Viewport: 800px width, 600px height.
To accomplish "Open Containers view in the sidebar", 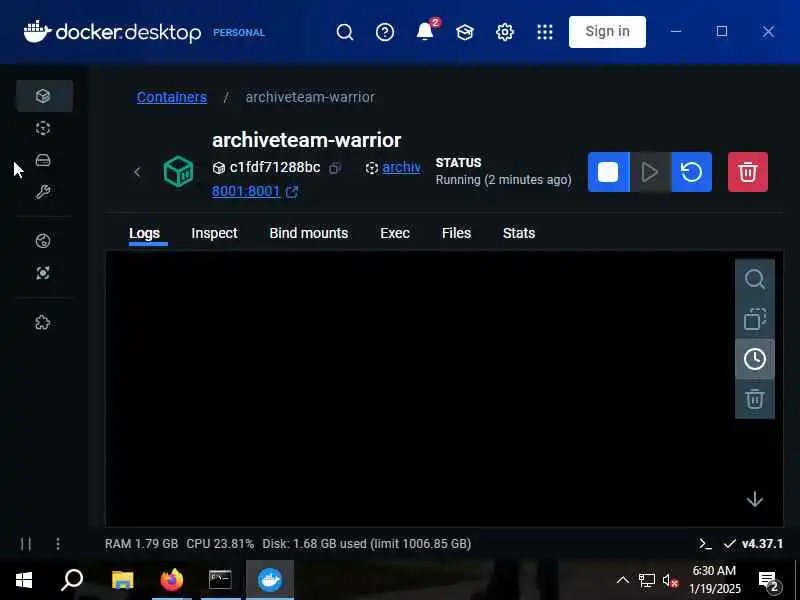I will coord(43,96).
